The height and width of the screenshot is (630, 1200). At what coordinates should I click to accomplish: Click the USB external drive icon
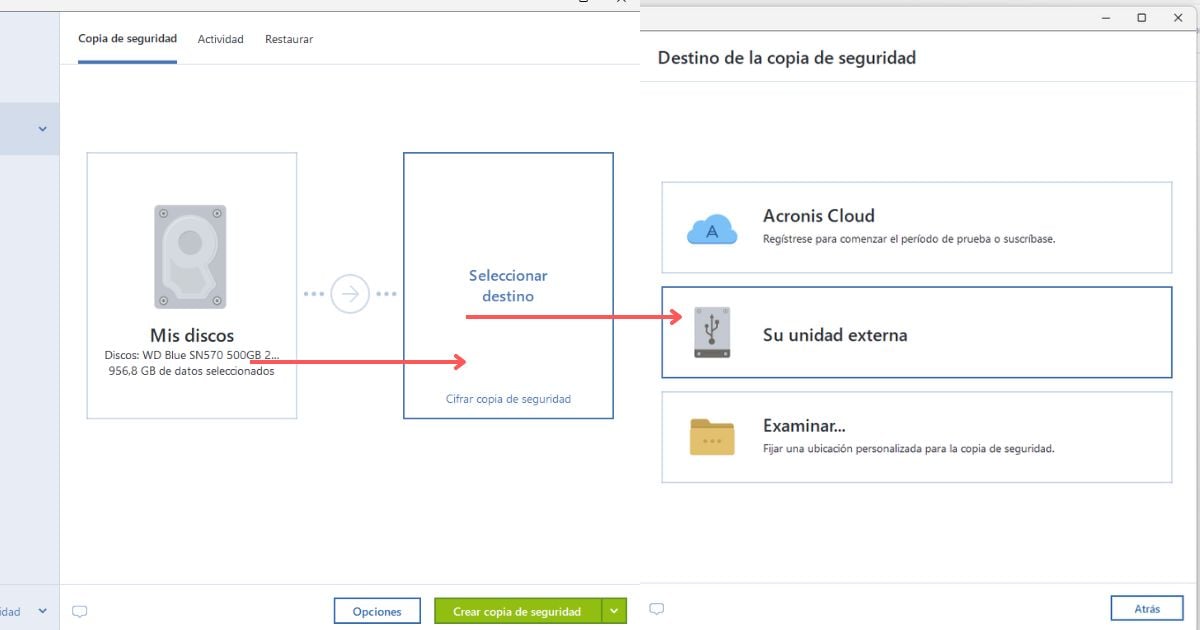[x=712, y=333]
